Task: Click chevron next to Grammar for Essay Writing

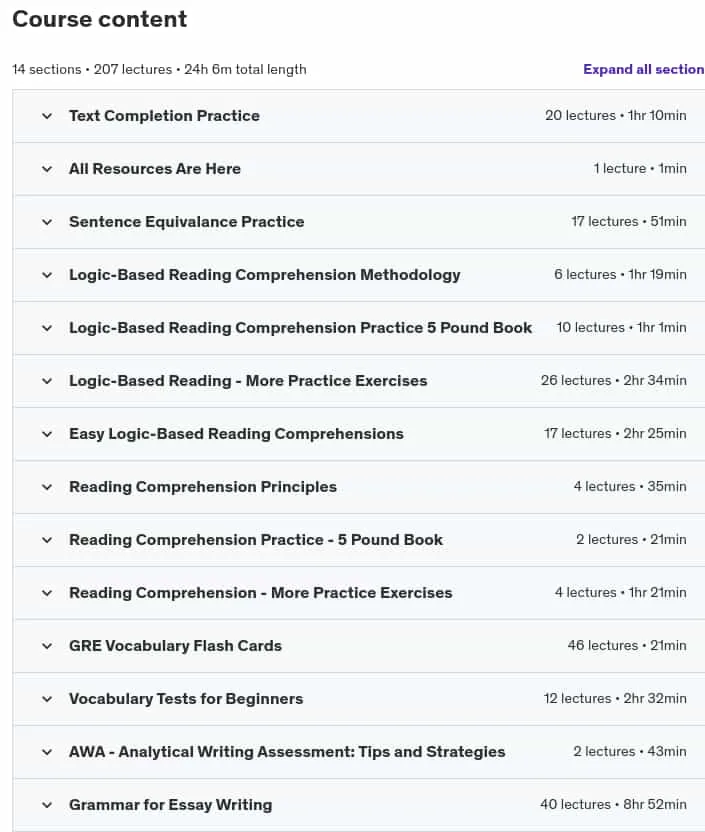Action: coord(47,805)
